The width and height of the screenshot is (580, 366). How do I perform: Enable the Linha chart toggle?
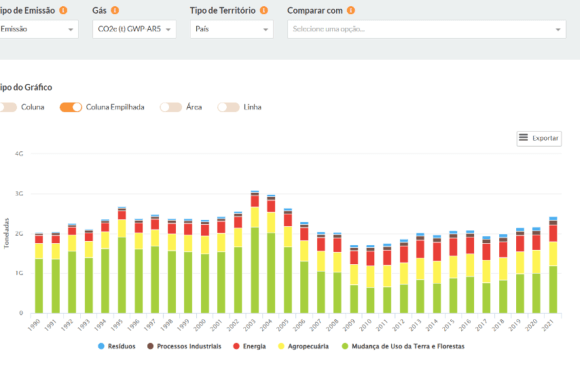(228, 107)
